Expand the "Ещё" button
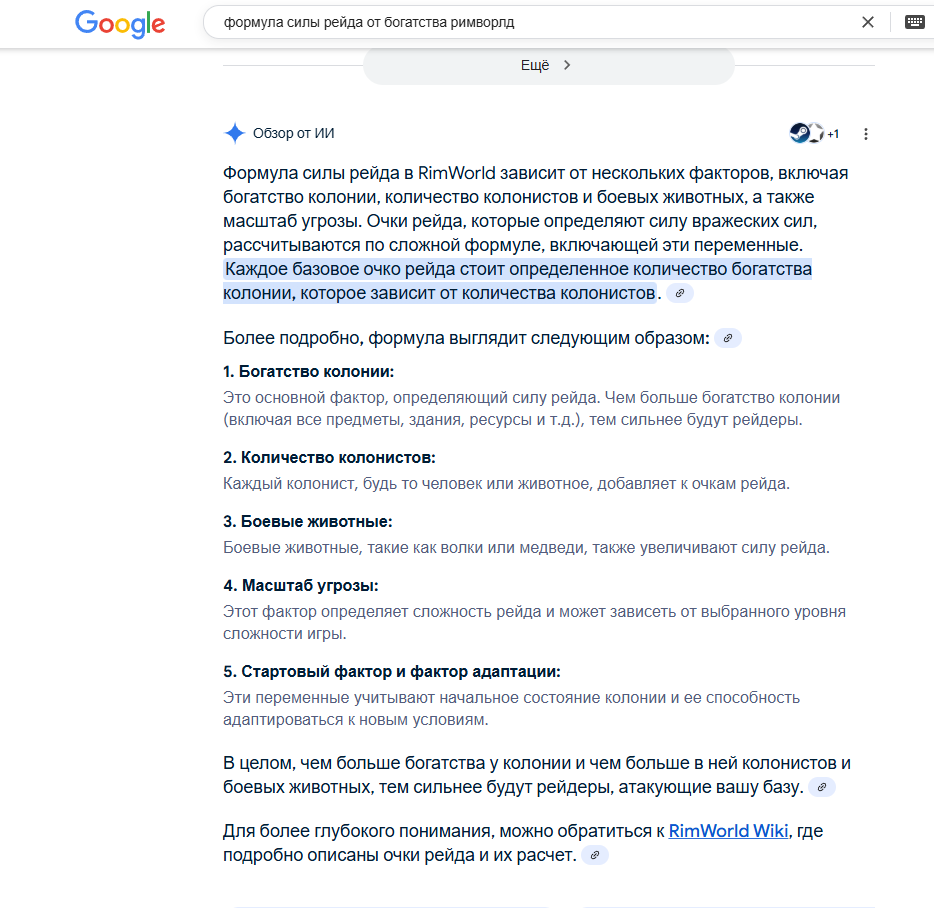934x908 pixels. tap(549, 65)
